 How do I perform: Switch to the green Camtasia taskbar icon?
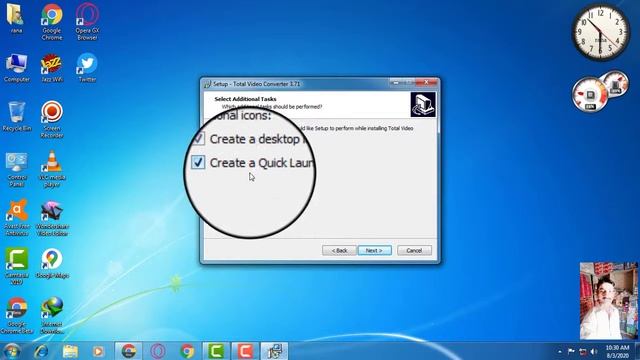tap(216, 351)
